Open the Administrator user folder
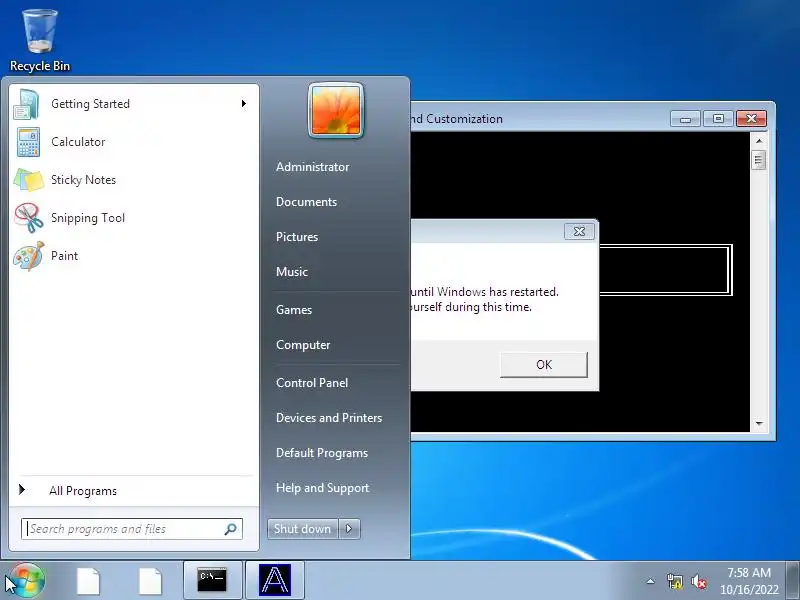 click(x=312, y=167)
